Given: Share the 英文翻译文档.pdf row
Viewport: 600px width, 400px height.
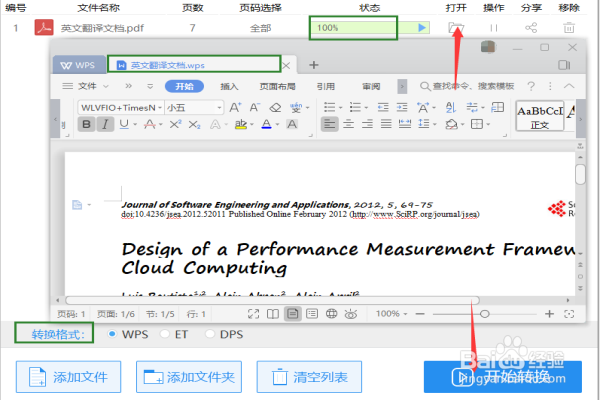Looking at the screenshot, I should pyautogui.click(x=531, y=28).
